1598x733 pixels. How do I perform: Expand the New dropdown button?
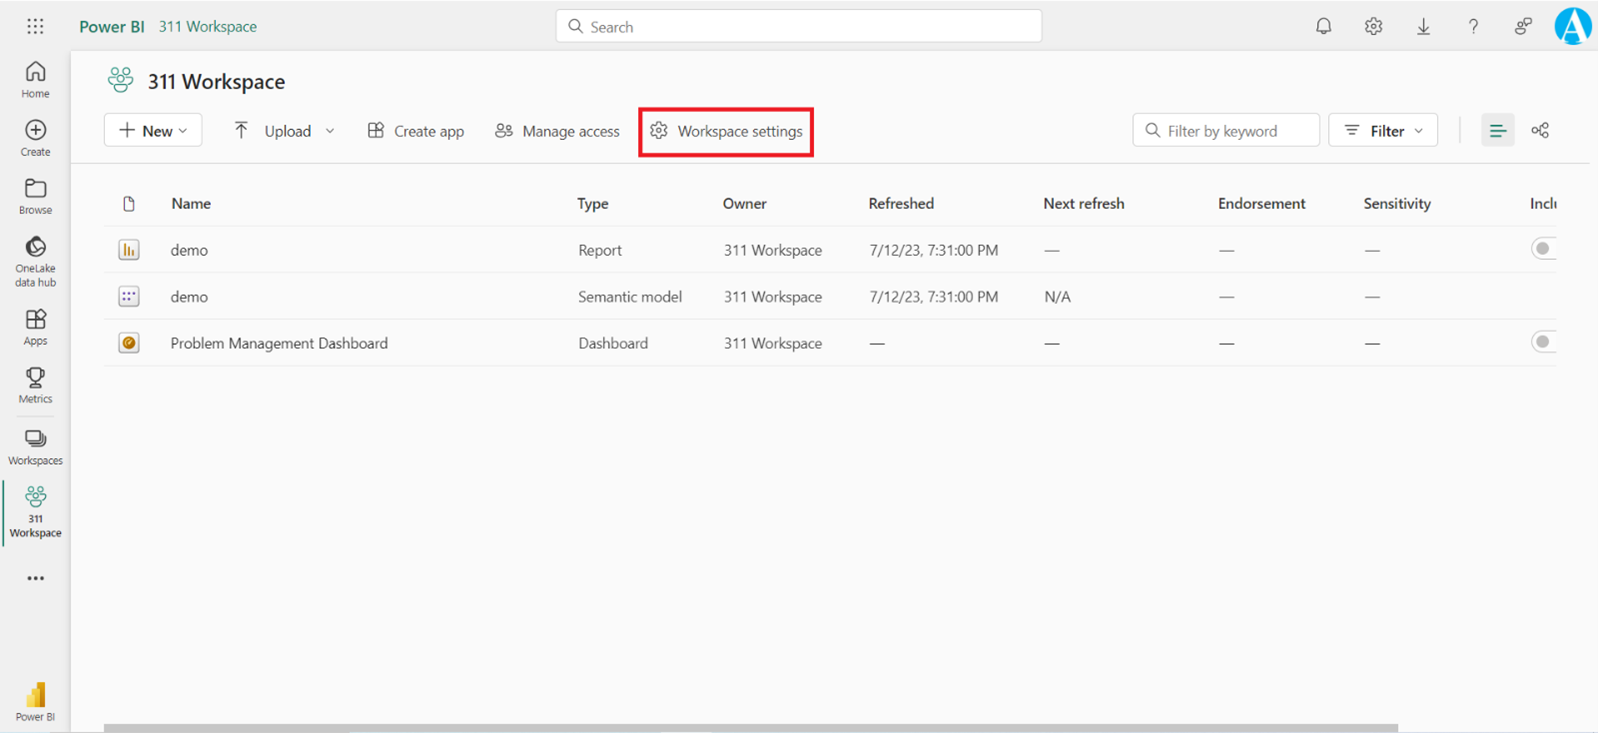click(x=153, y=131)
